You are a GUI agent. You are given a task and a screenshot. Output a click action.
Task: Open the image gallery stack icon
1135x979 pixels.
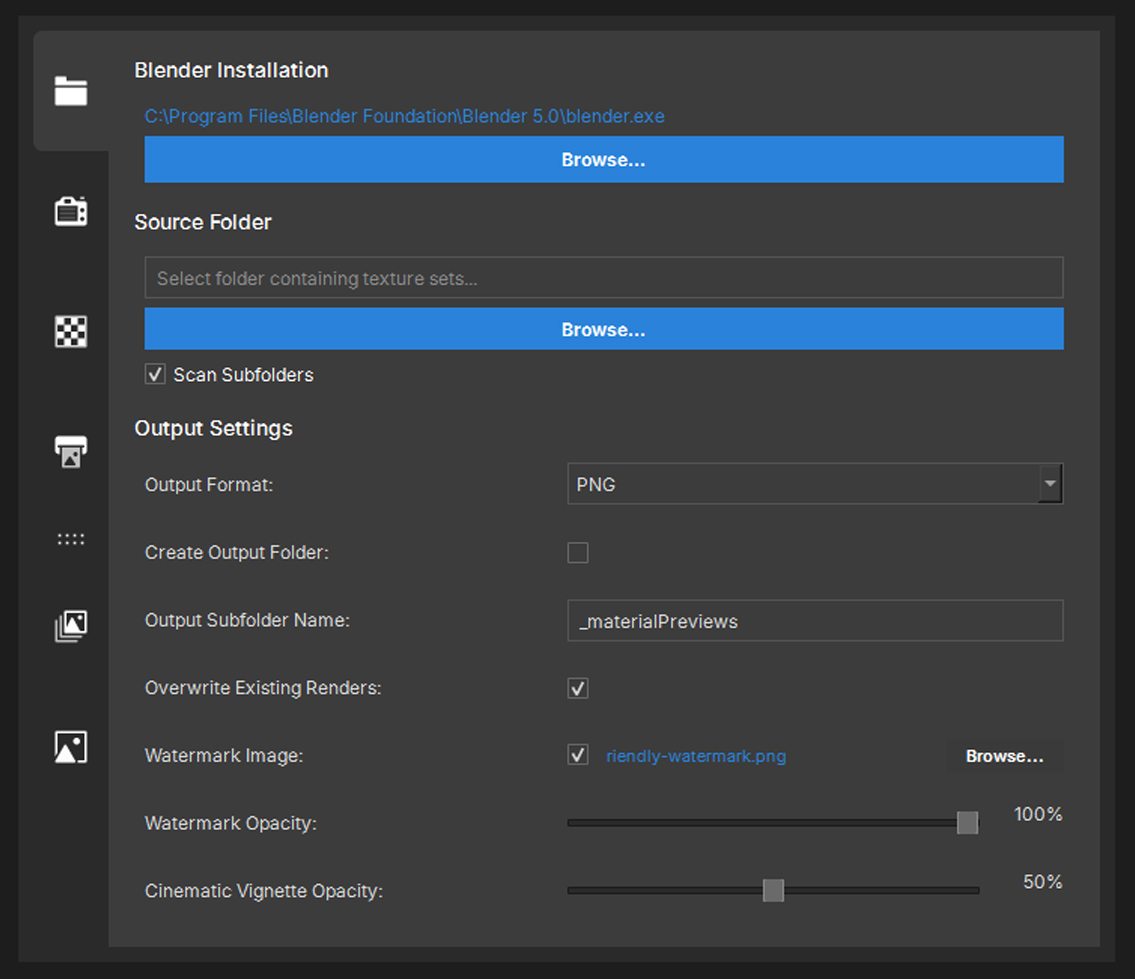(71, 626)
